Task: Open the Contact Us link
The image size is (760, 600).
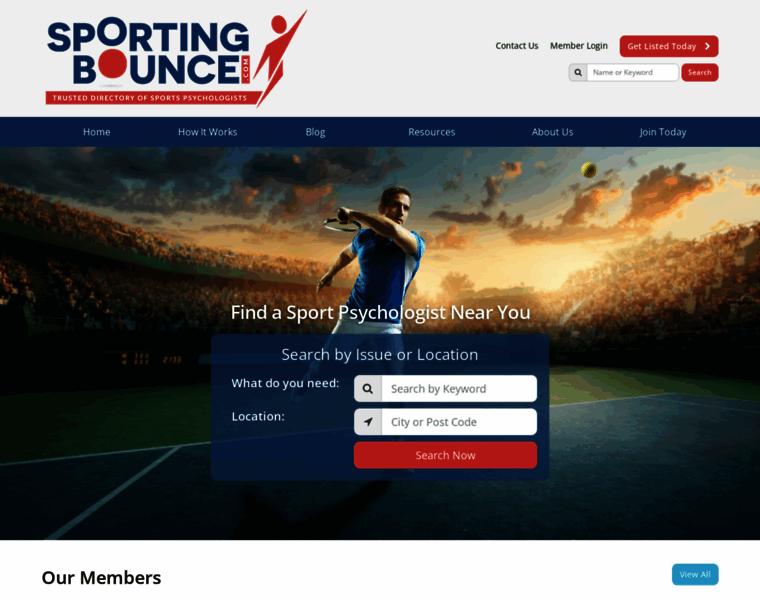Action: click(517, 46)
